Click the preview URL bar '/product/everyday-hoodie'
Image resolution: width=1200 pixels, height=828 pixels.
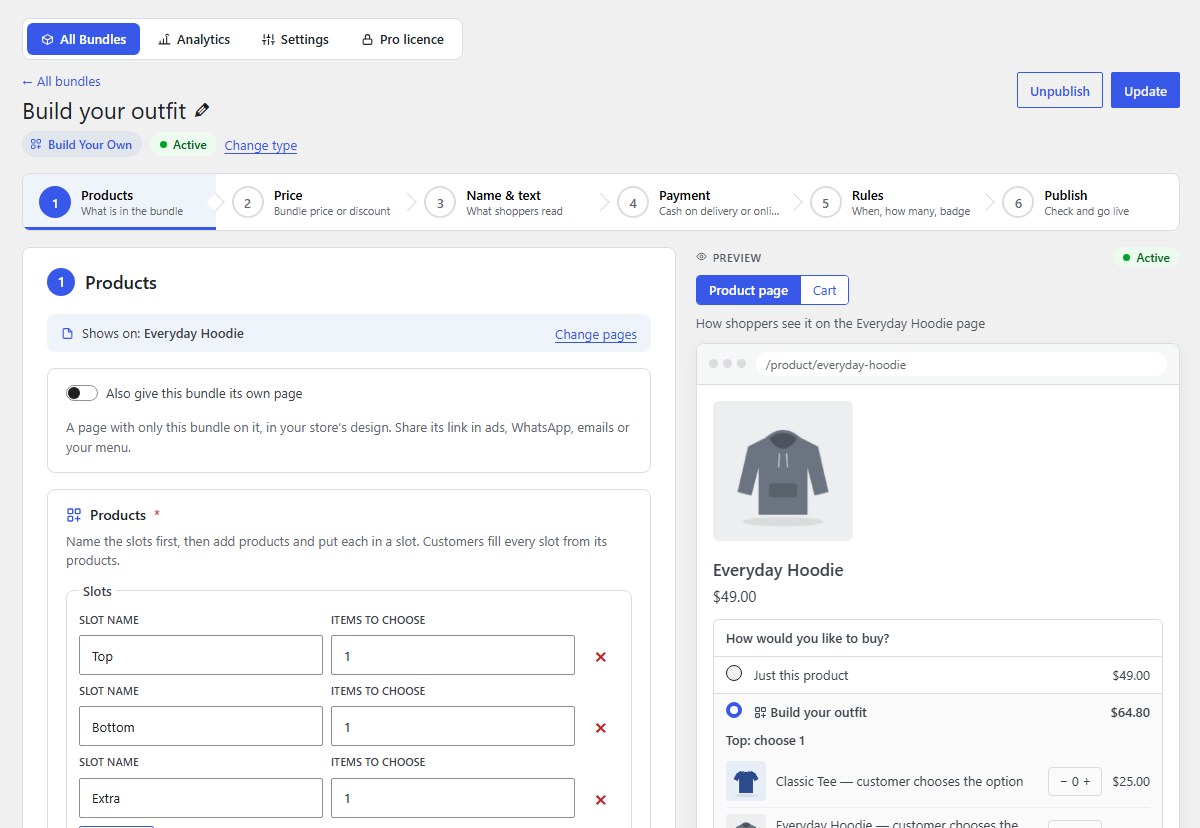click(x=961, y=365)
